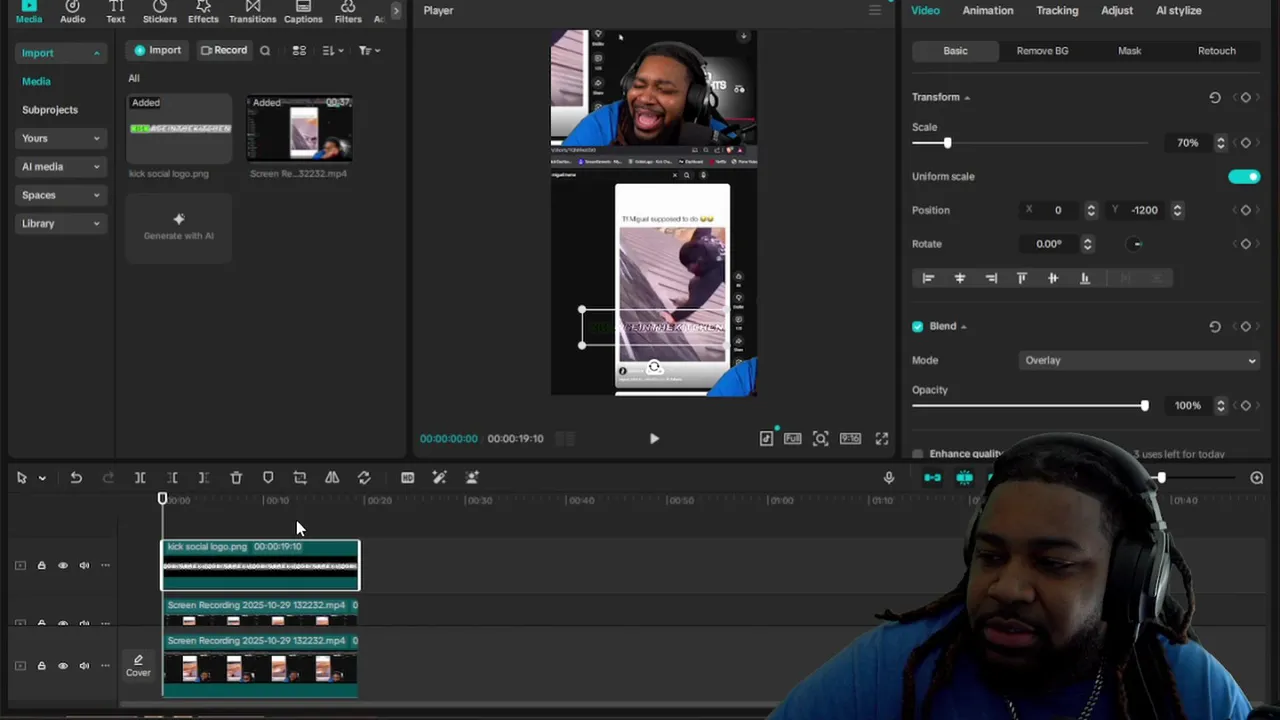
Task: Click the Rotate angle field
Action: 1049,244
